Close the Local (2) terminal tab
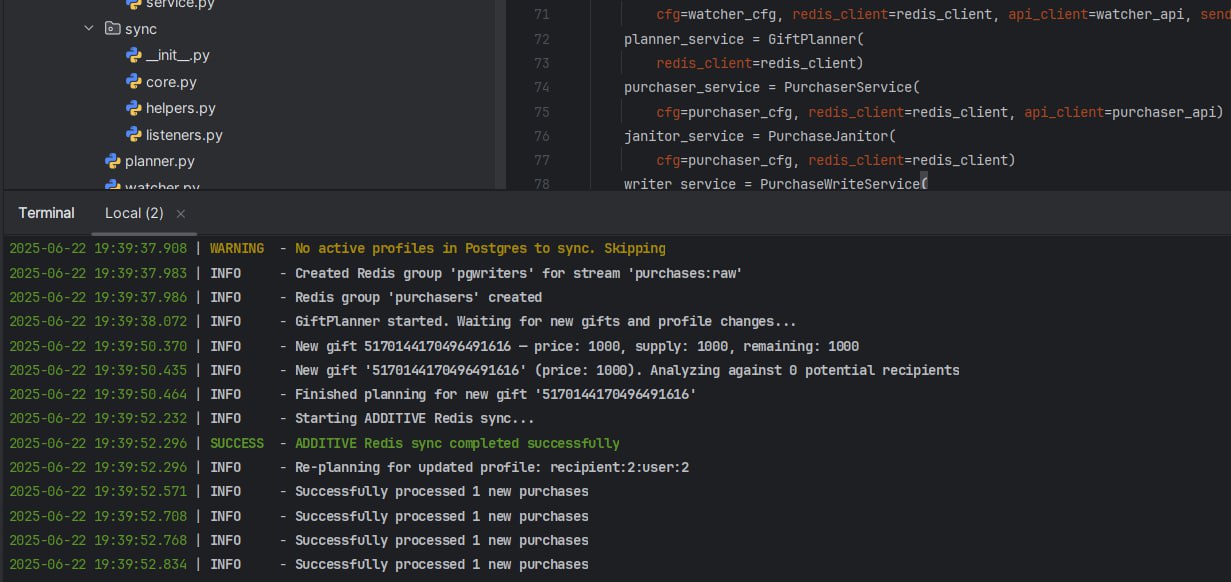Viewport: 1231px width, 582px height. (x=181, y=214)
